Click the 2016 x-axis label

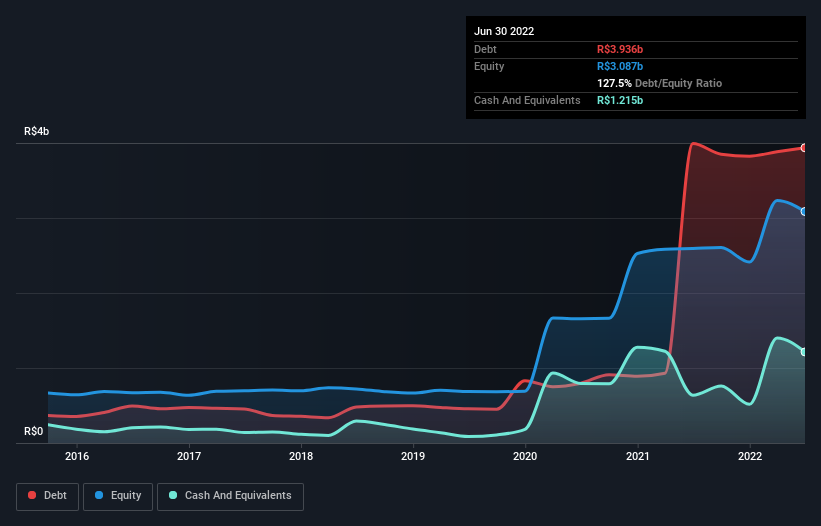pyautogui.click(x=77, y=456)
